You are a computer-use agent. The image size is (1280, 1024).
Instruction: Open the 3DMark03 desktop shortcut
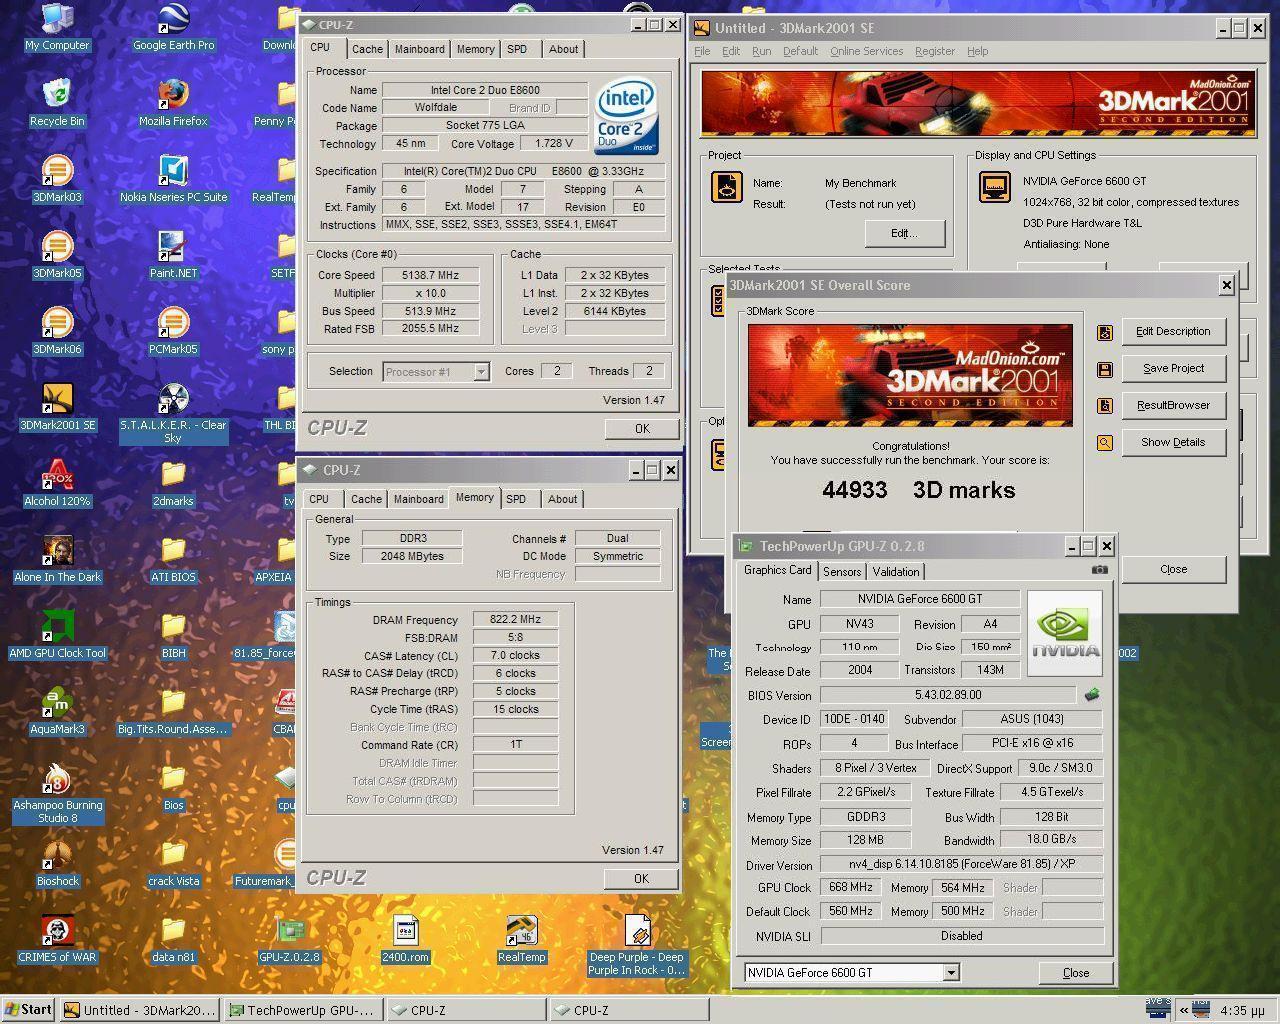(x=57, y=179)
